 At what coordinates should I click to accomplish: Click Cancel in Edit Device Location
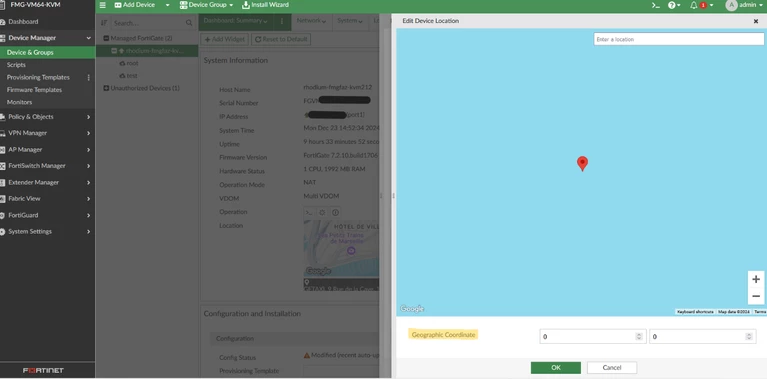point(612,368)
